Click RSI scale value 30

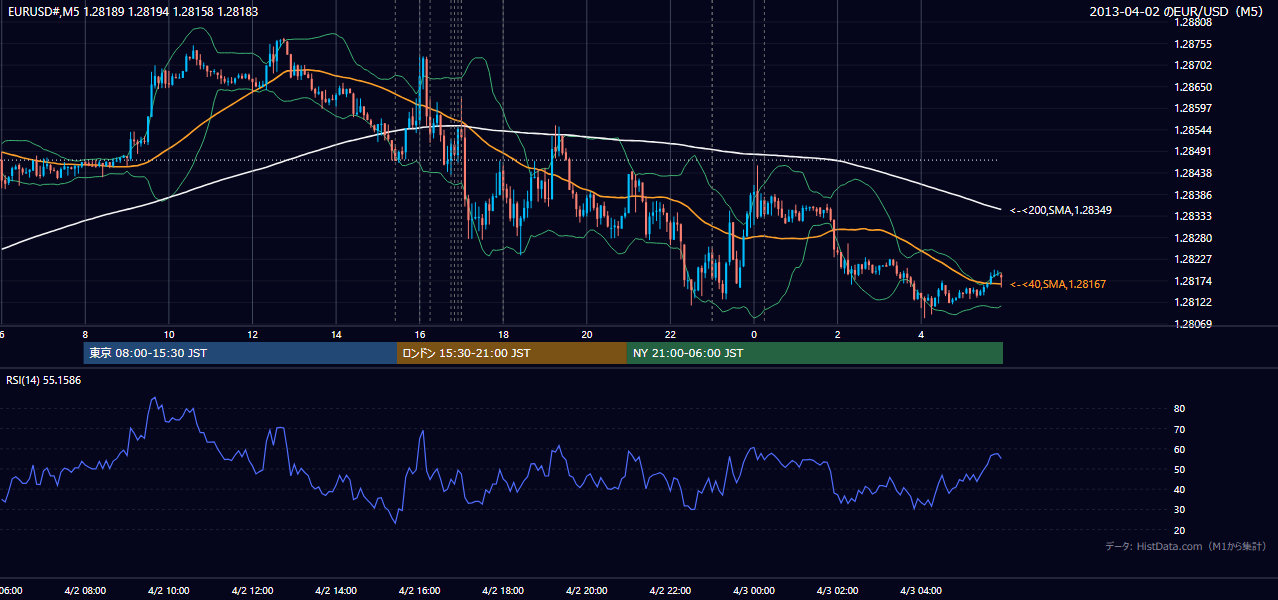[x=1180, y=510]
